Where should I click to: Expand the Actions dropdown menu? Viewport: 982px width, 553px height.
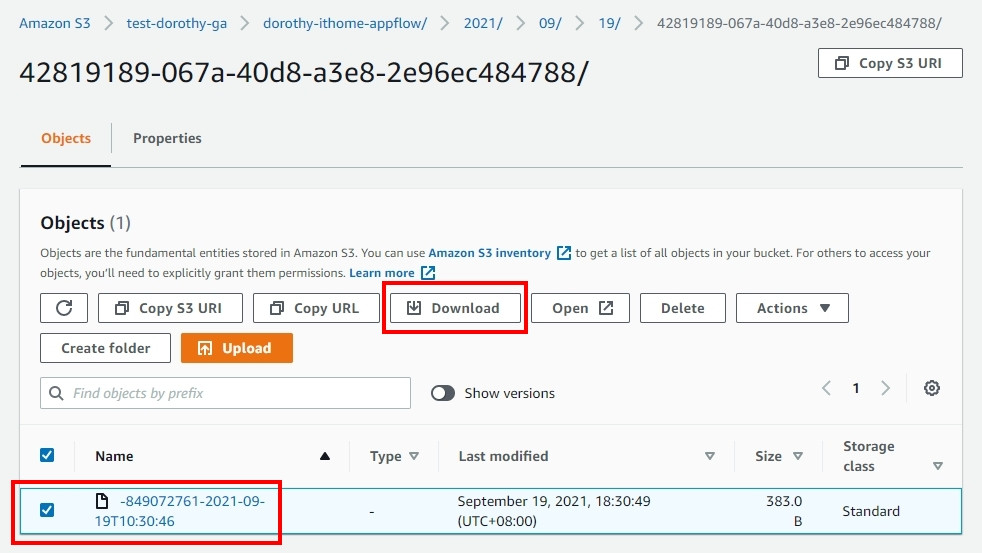[x=792, y=308]
